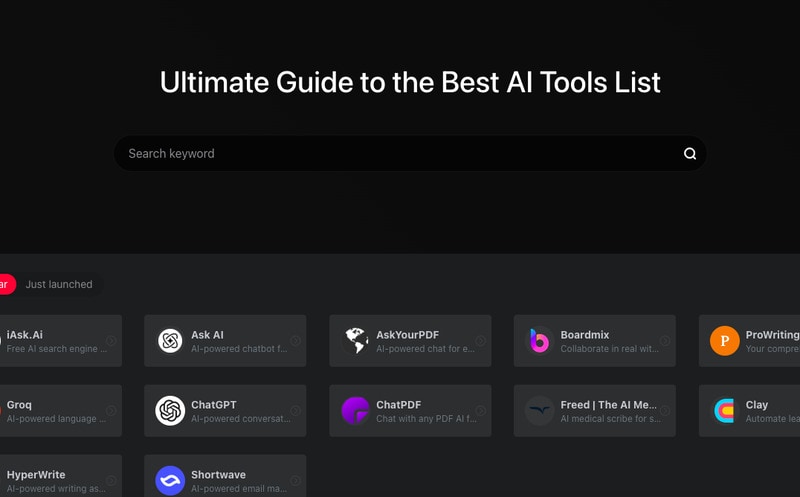Switch to the Just launched tab
800x497 pixels.
59,285
